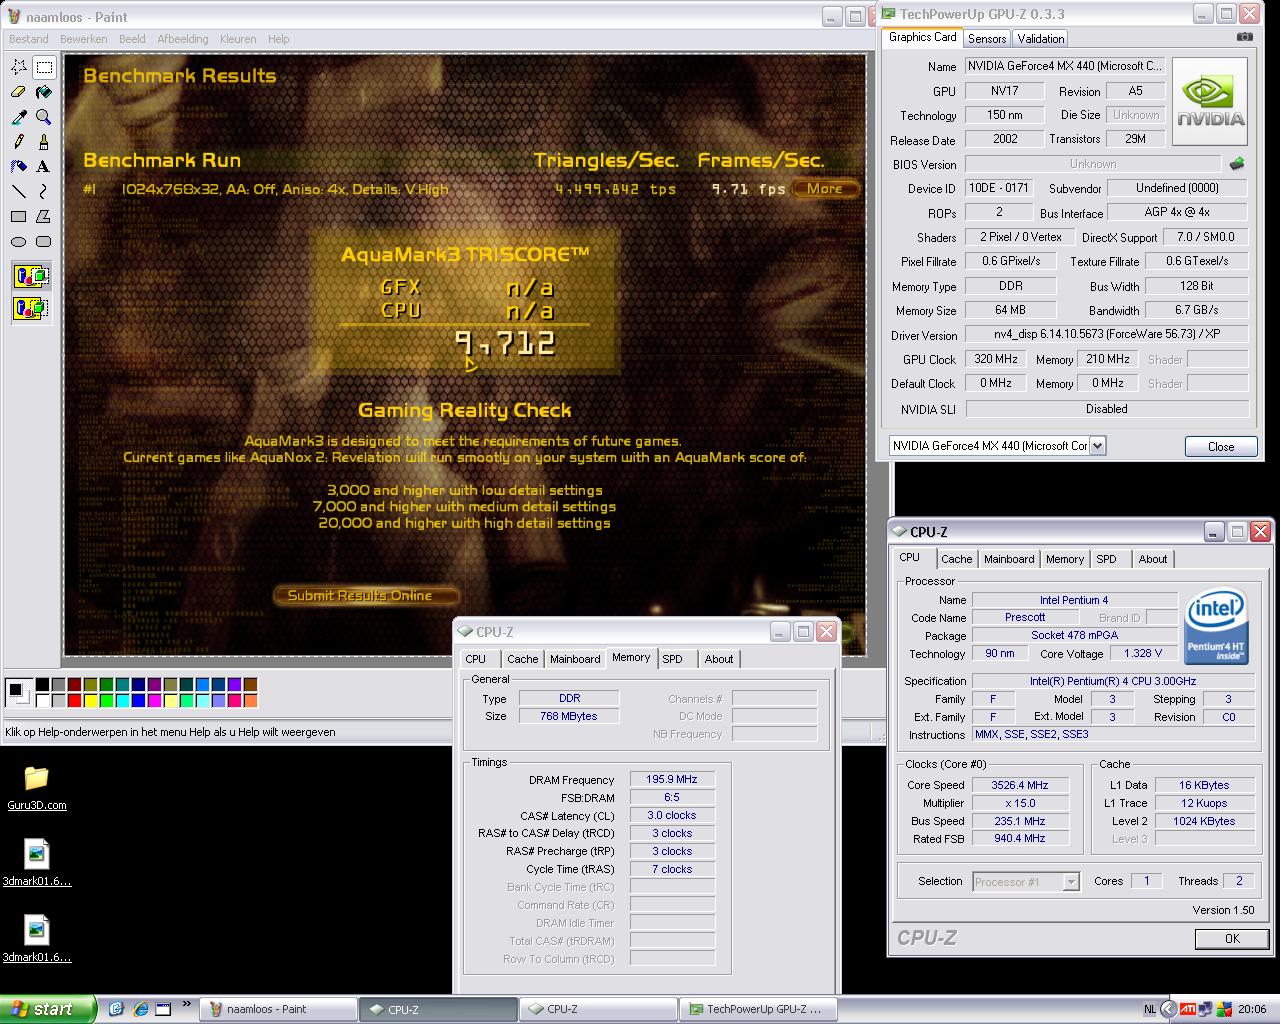Click the network connection tray icon
Screen dimensions: 1280x1024
[1206, 1009]
